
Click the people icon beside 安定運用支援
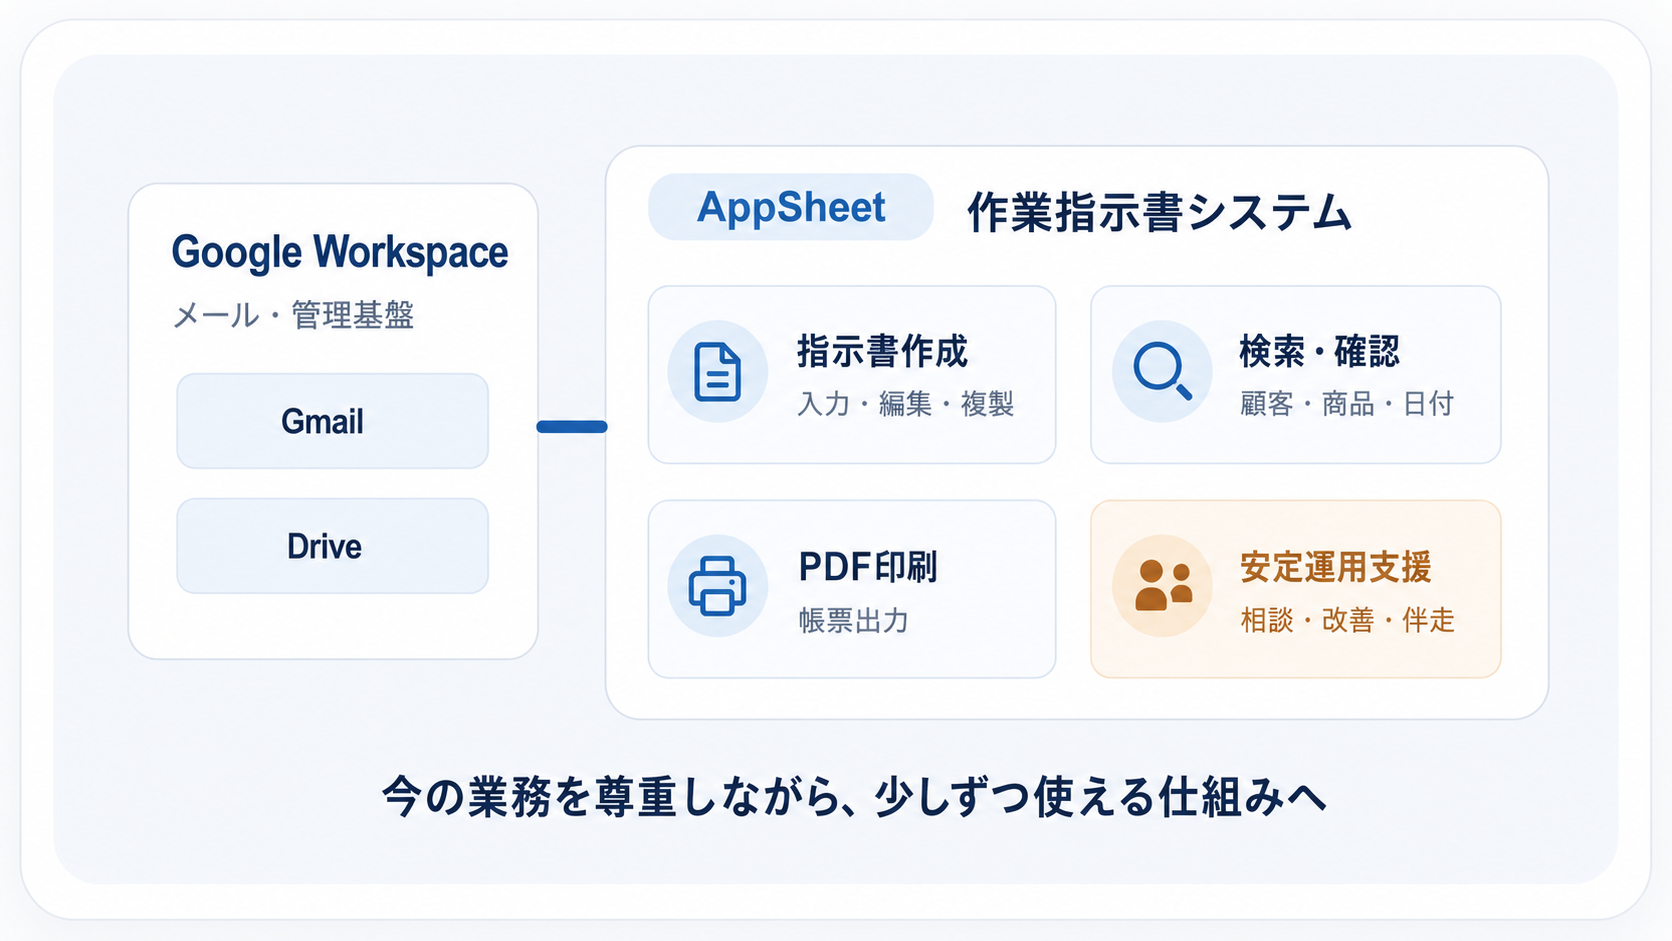(1162, 586)
